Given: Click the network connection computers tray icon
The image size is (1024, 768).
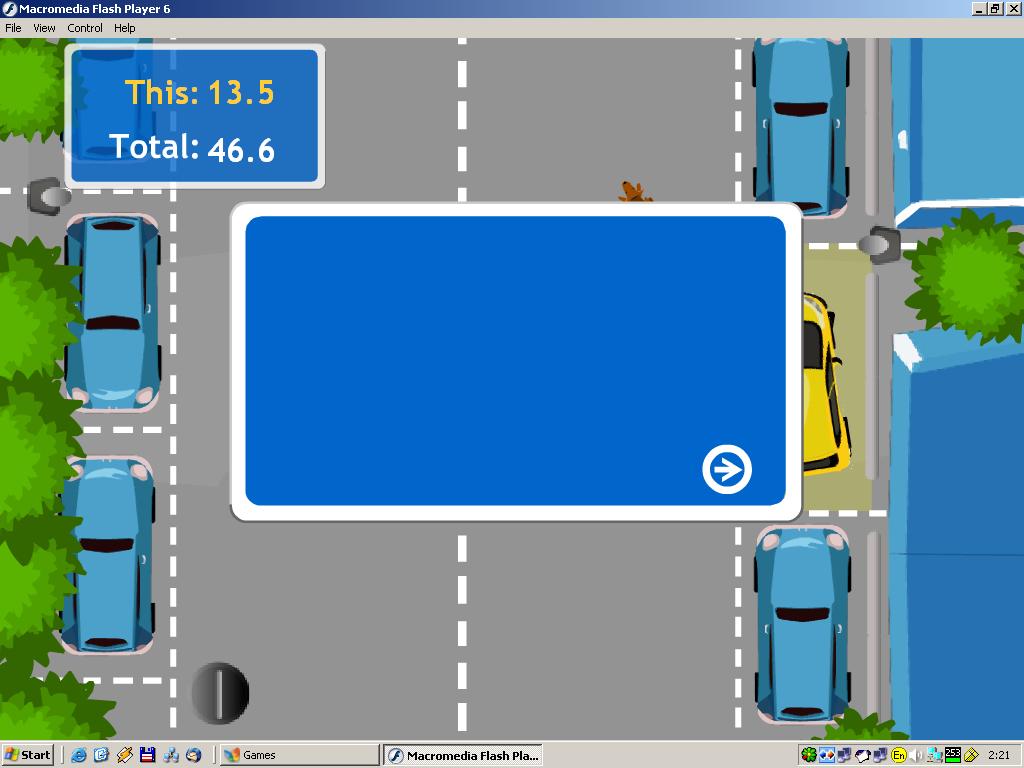Looking at the screenshot, I should point(935,755).
